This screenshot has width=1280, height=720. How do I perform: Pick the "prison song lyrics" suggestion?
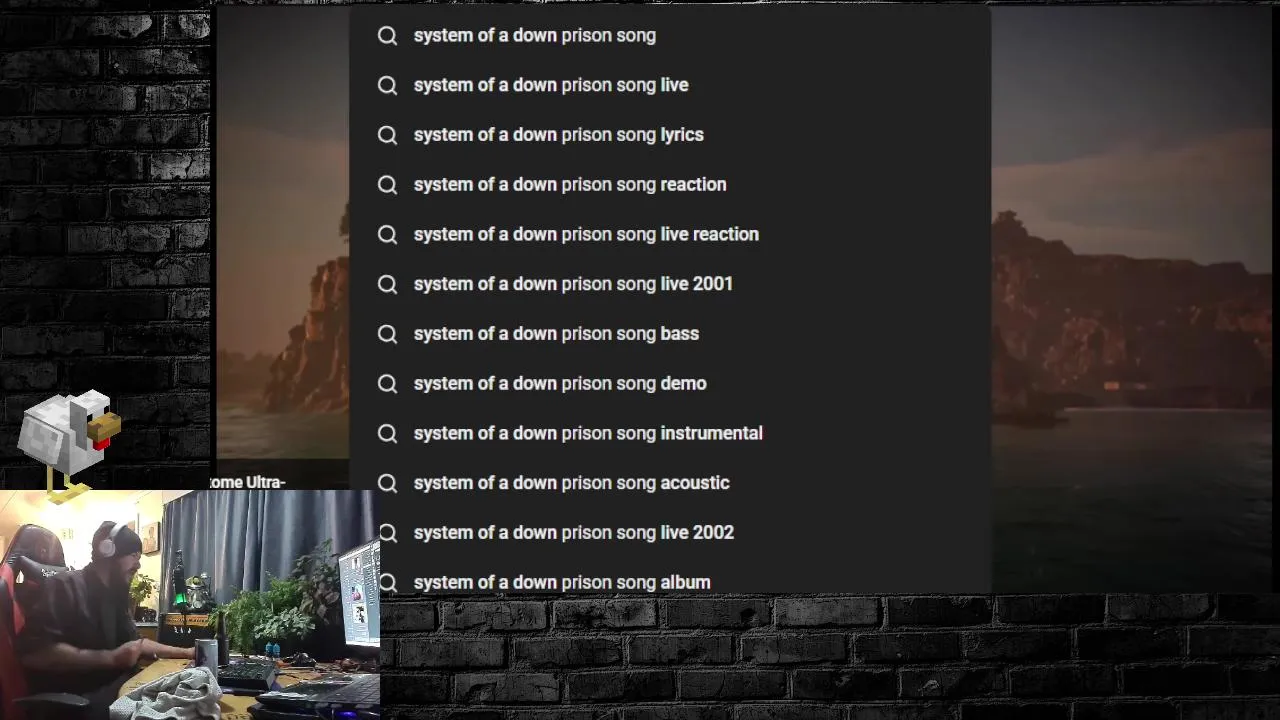tap(670, 135)
